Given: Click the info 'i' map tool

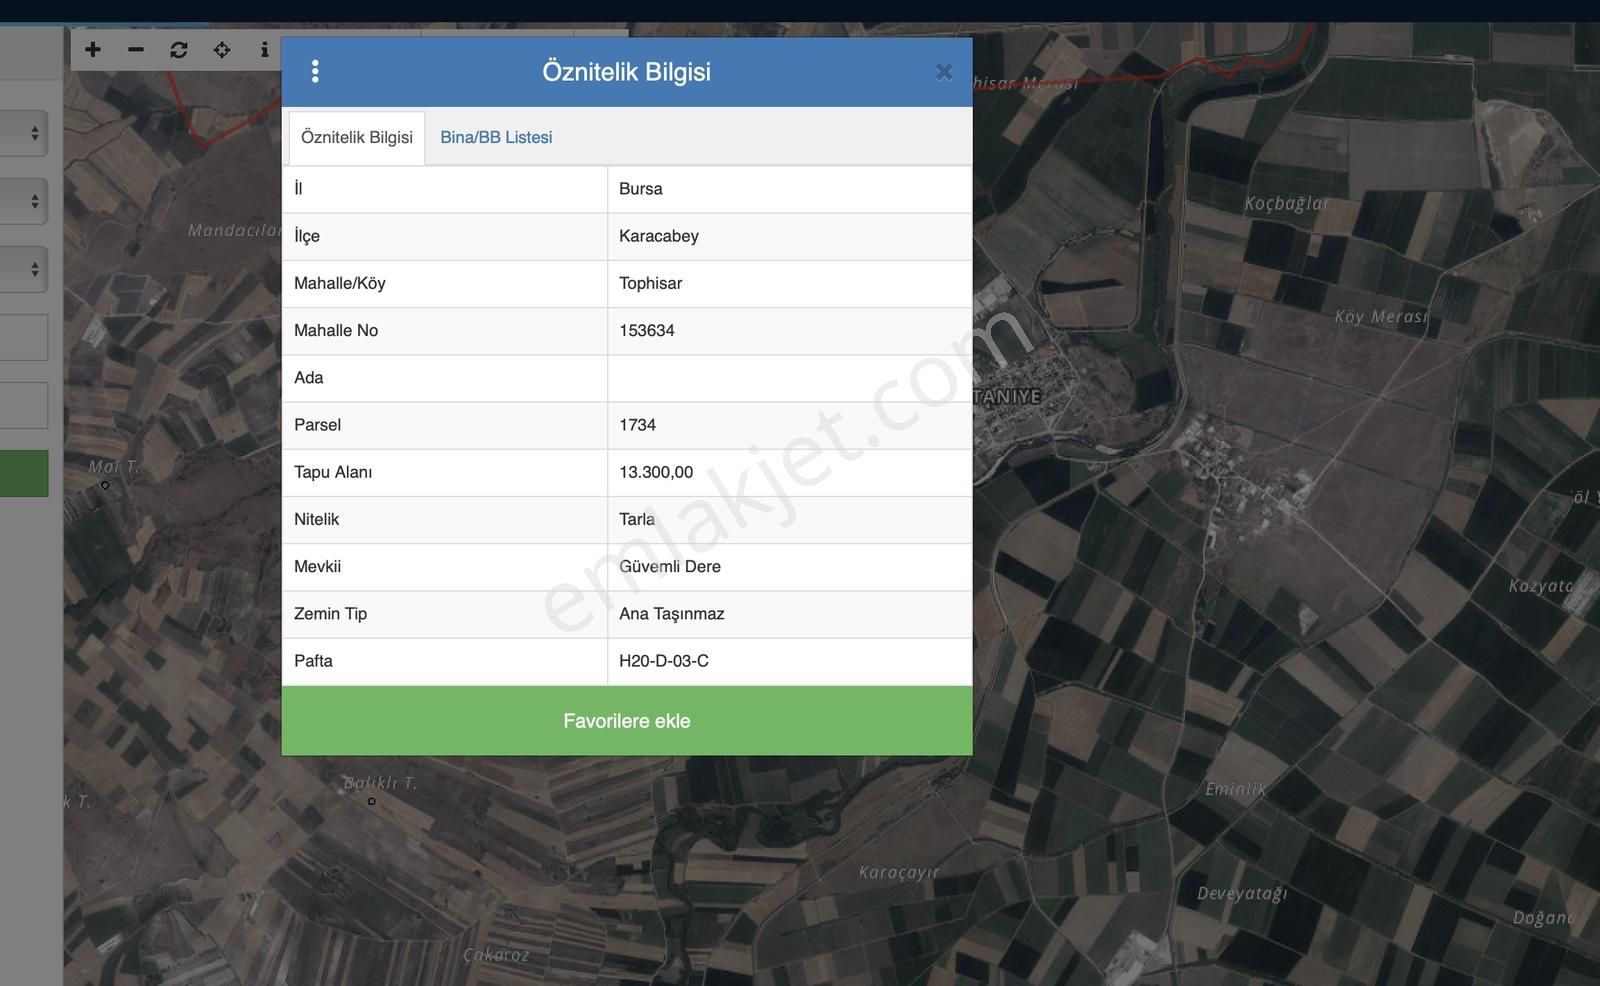Looking at the screenshot, I should (x=264, y=50).
